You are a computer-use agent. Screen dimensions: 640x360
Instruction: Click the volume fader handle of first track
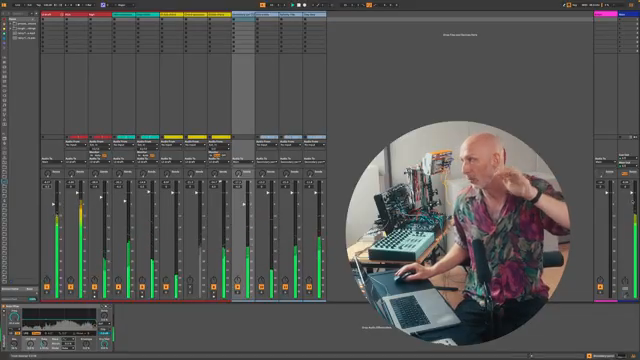tap(53, 204)
